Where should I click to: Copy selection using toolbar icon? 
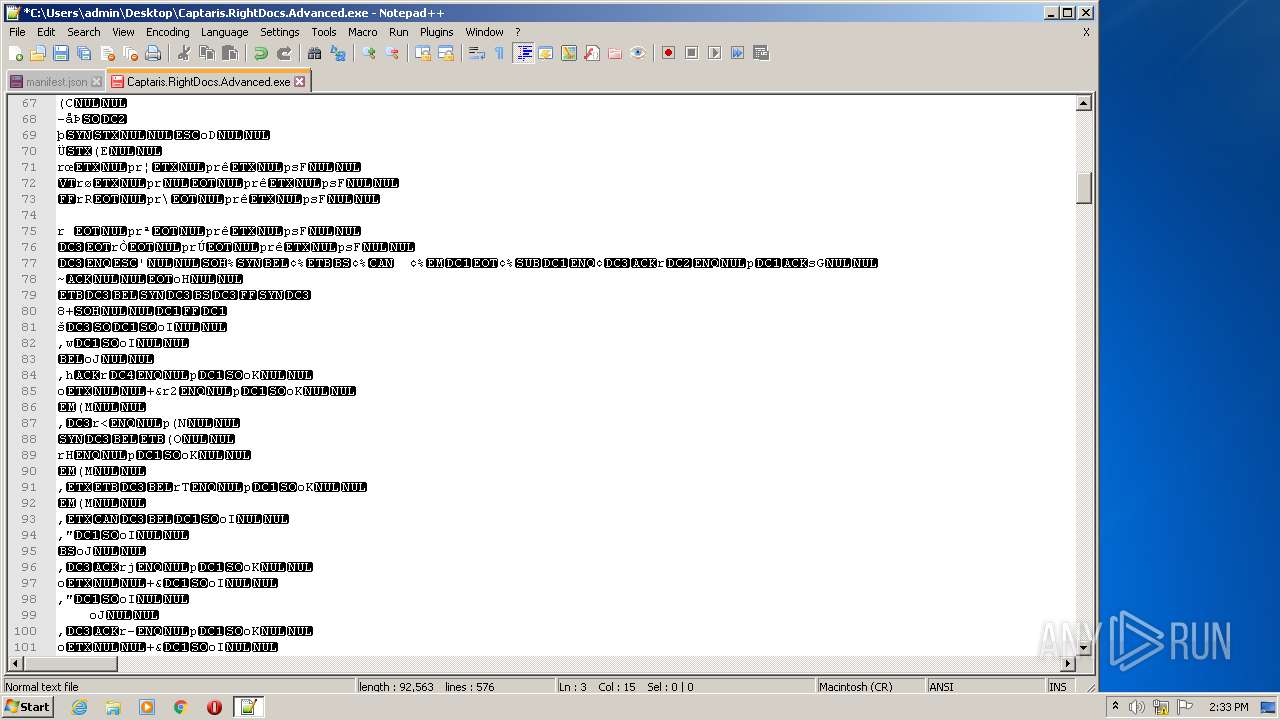[206, 53]
